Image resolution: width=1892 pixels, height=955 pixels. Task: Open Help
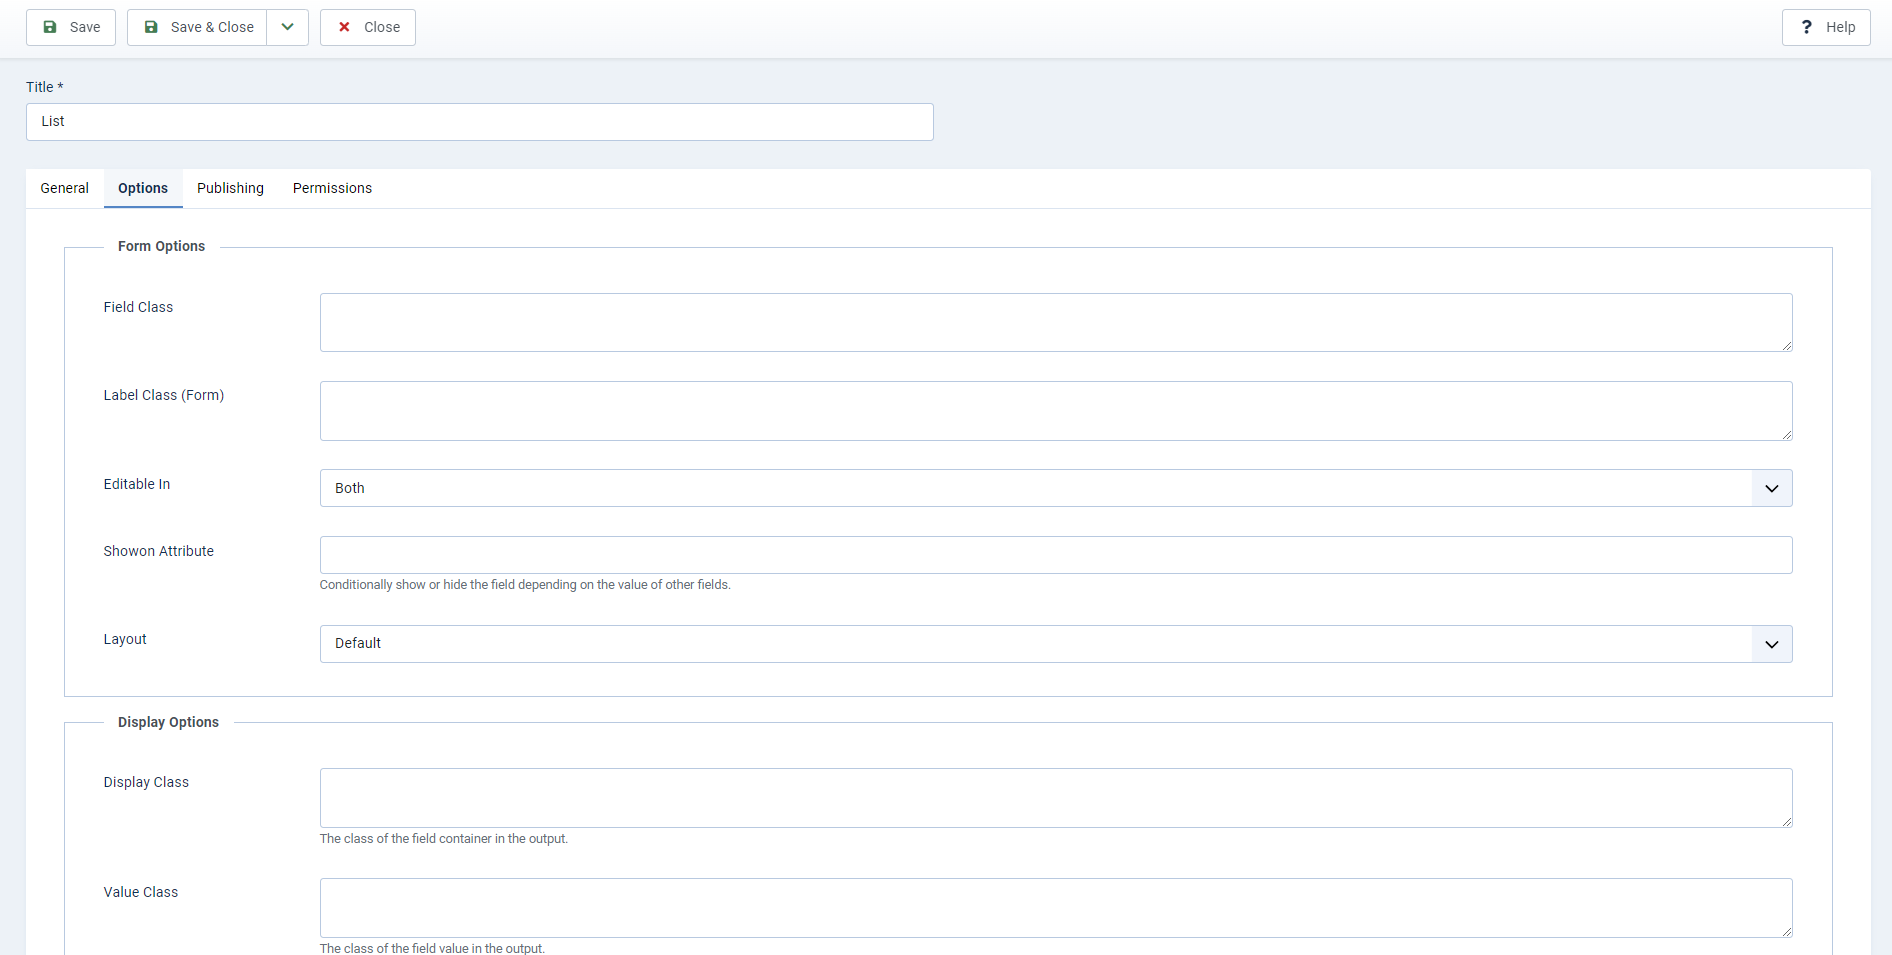(1826, 27)
